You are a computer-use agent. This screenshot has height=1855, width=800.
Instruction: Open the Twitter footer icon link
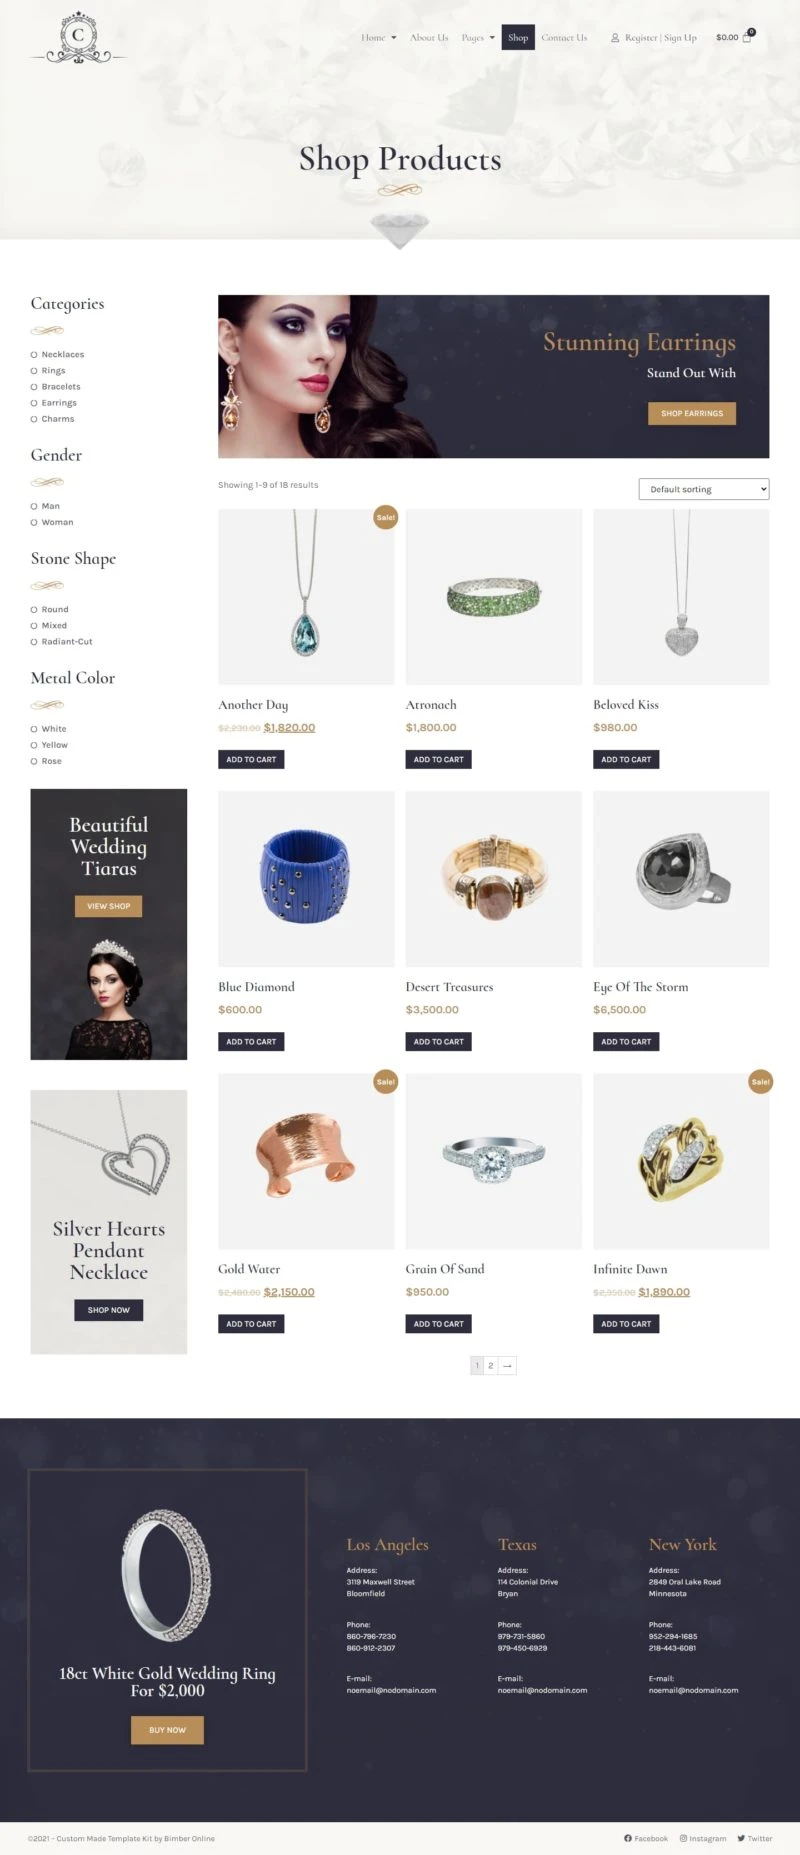coord(741,1838)
